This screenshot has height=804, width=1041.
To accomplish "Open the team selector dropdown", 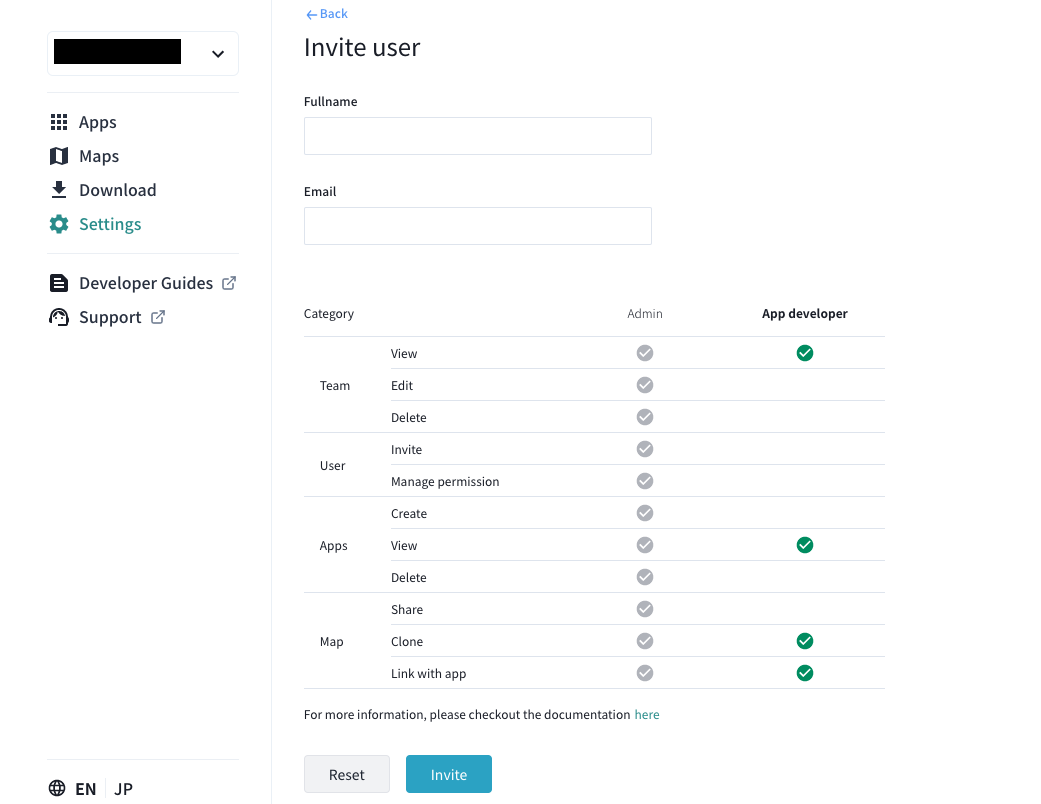I will tap(143, 53).
